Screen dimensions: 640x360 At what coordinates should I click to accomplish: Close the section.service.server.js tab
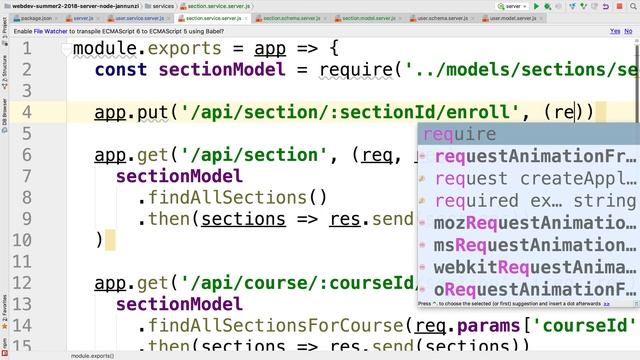click(246, 18)
